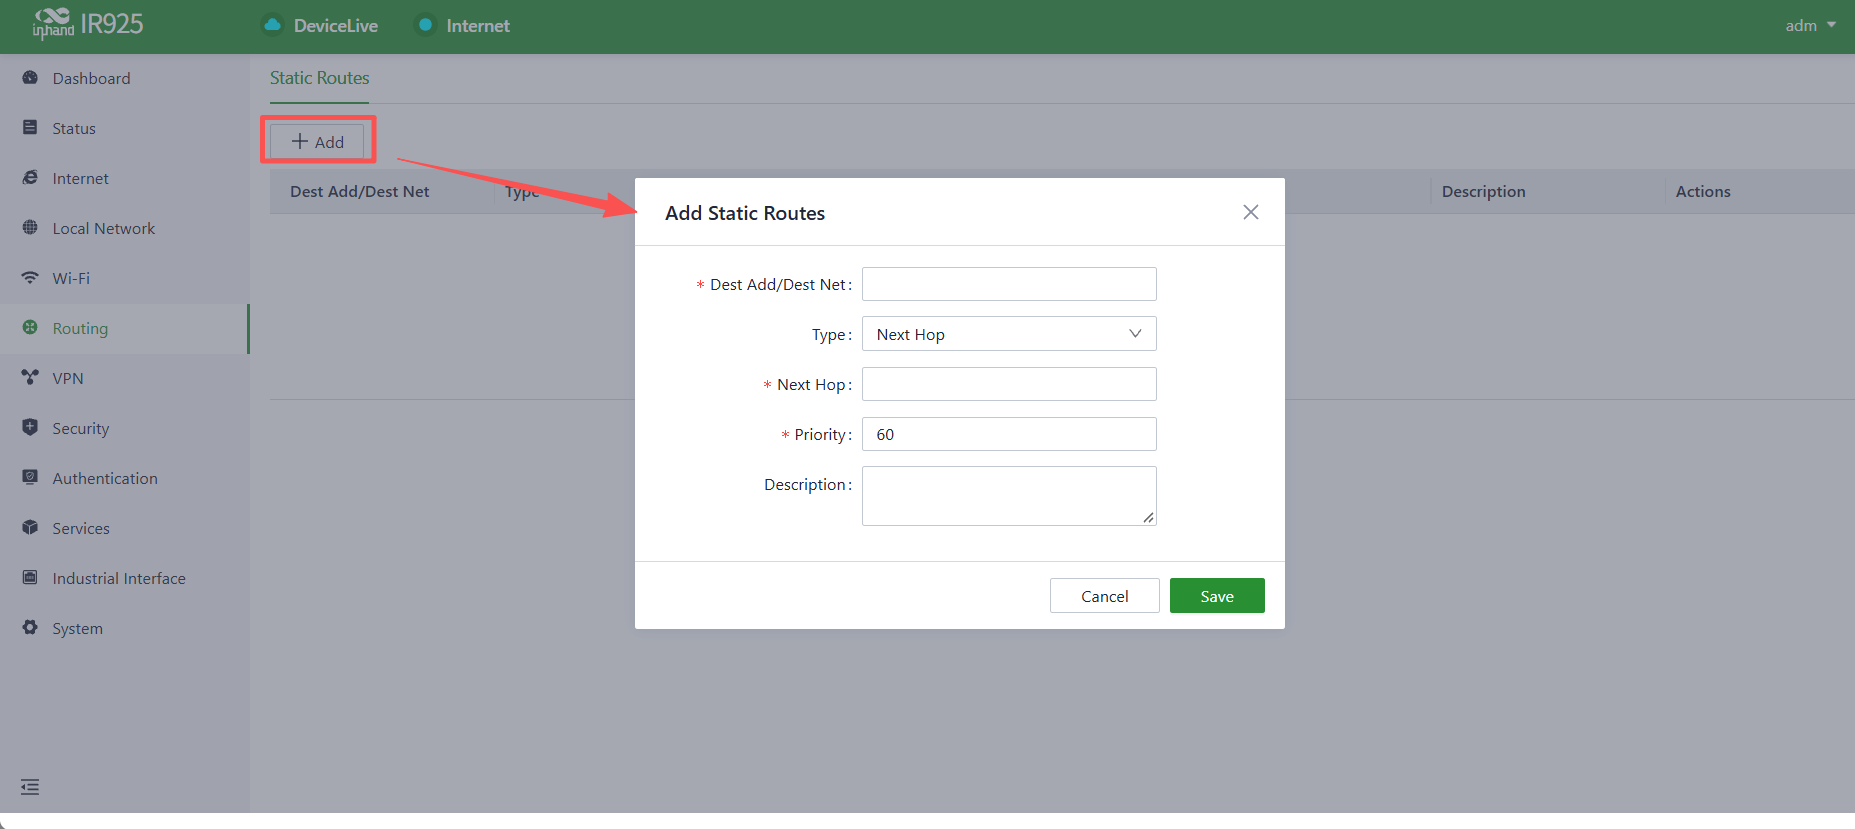Click the Industrial Interface icon

pyautogui.click(x=30, y=578)
